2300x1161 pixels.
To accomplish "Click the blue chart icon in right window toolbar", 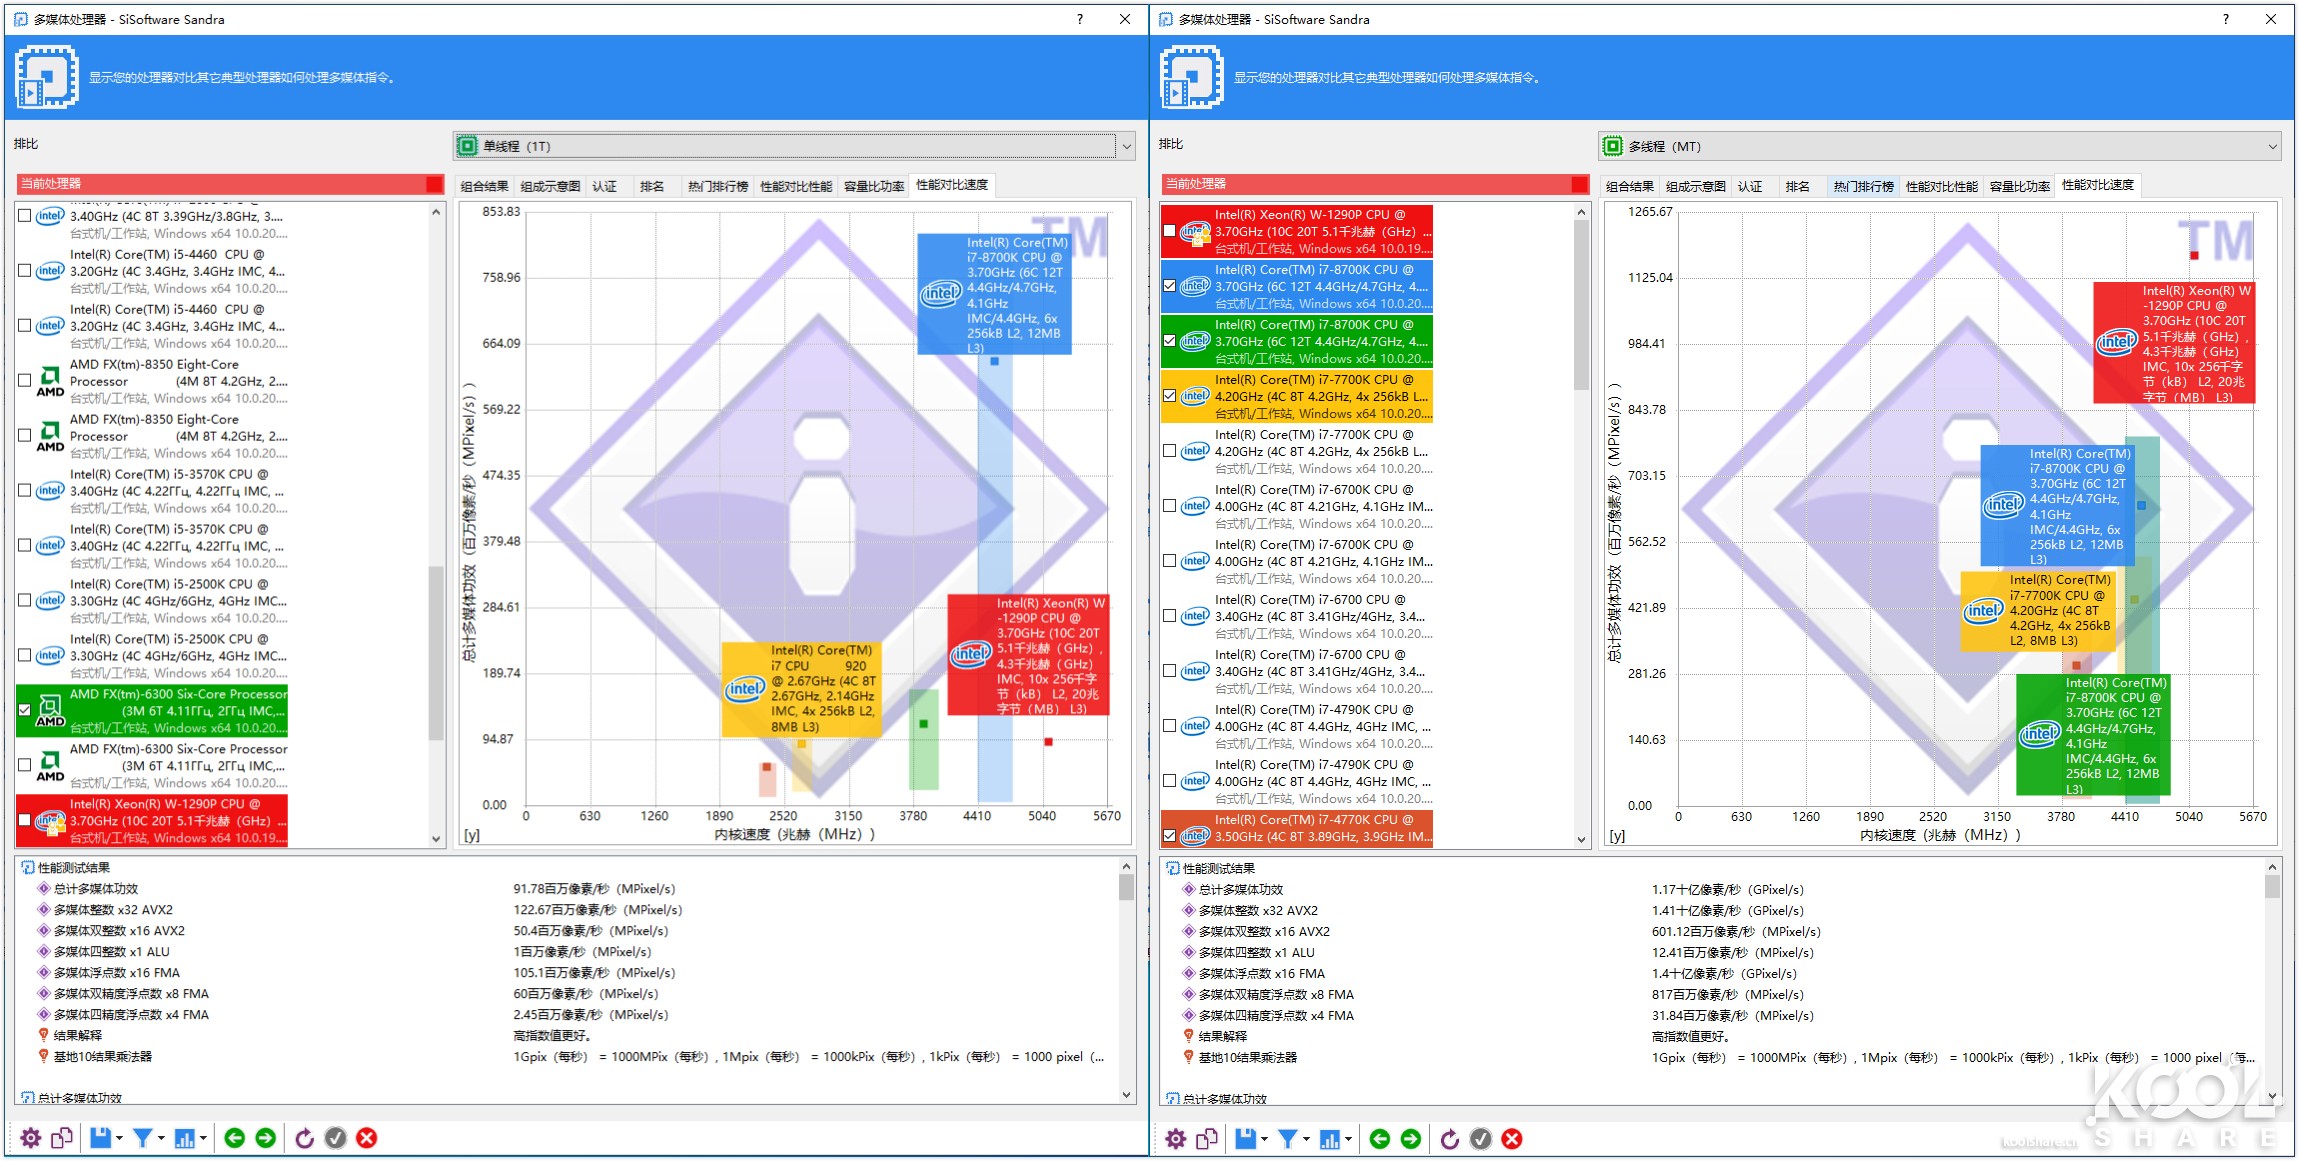I will [x=1330, y=1139].
